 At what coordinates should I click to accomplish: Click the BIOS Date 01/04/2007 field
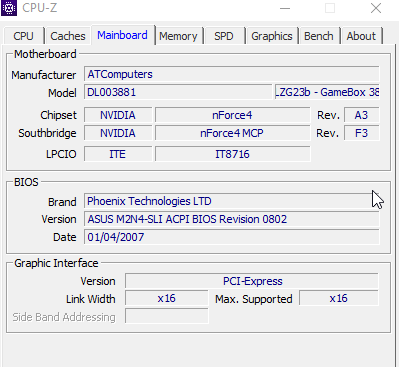(x=232, y=237)
